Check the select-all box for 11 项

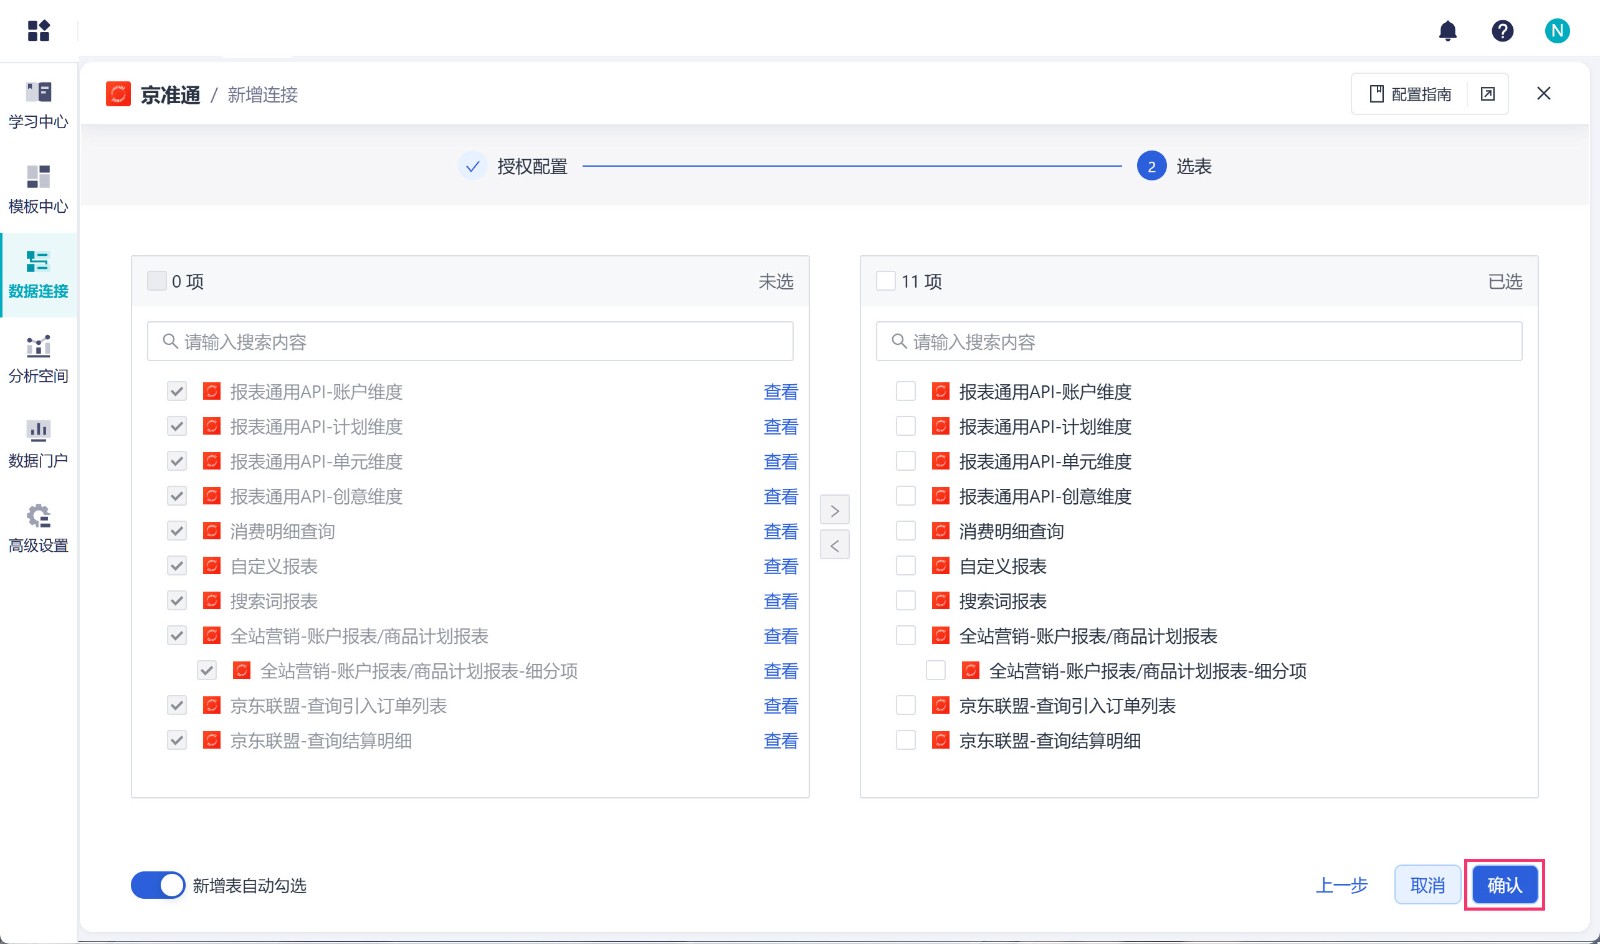point(886,281)
